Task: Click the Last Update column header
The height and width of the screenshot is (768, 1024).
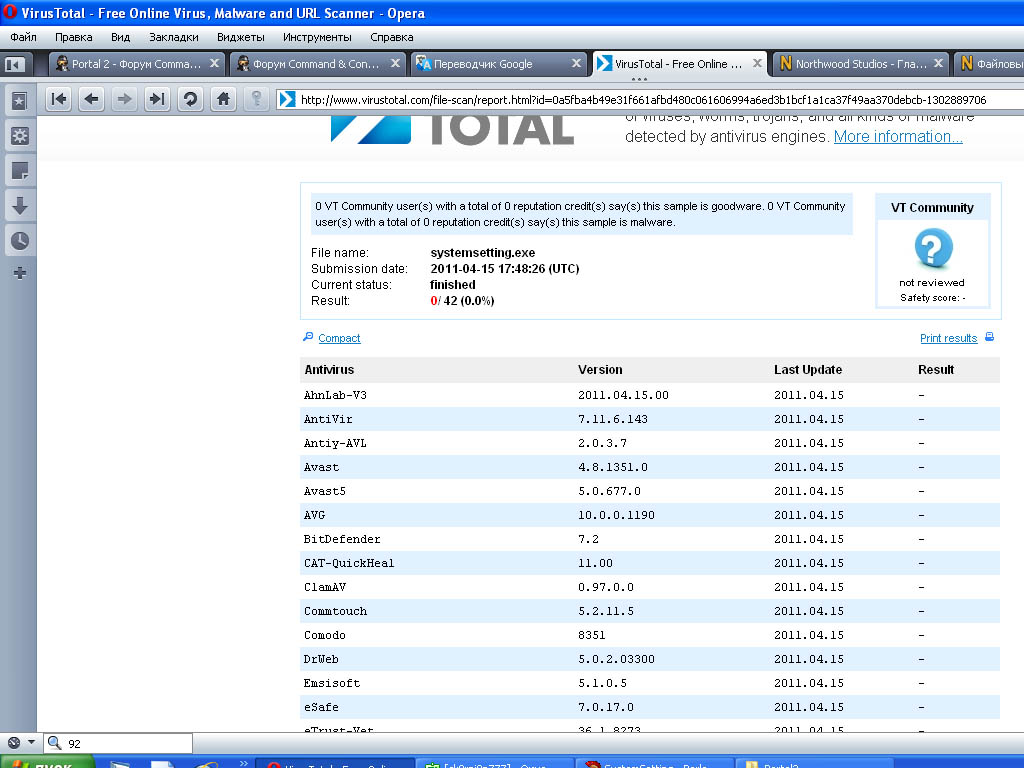Action: tap(808, 370)
